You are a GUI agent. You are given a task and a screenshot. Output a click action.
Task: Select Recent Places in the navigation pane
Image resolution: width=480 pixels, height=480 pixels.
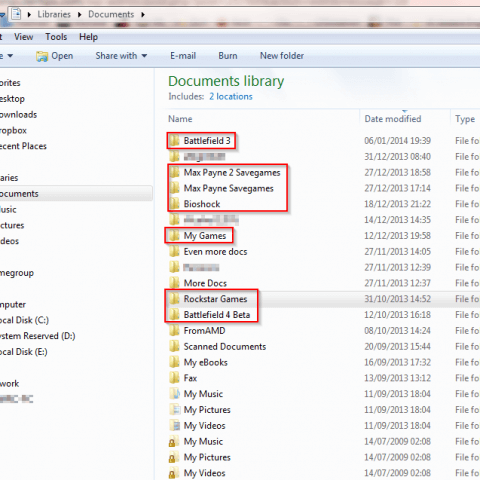23,146
